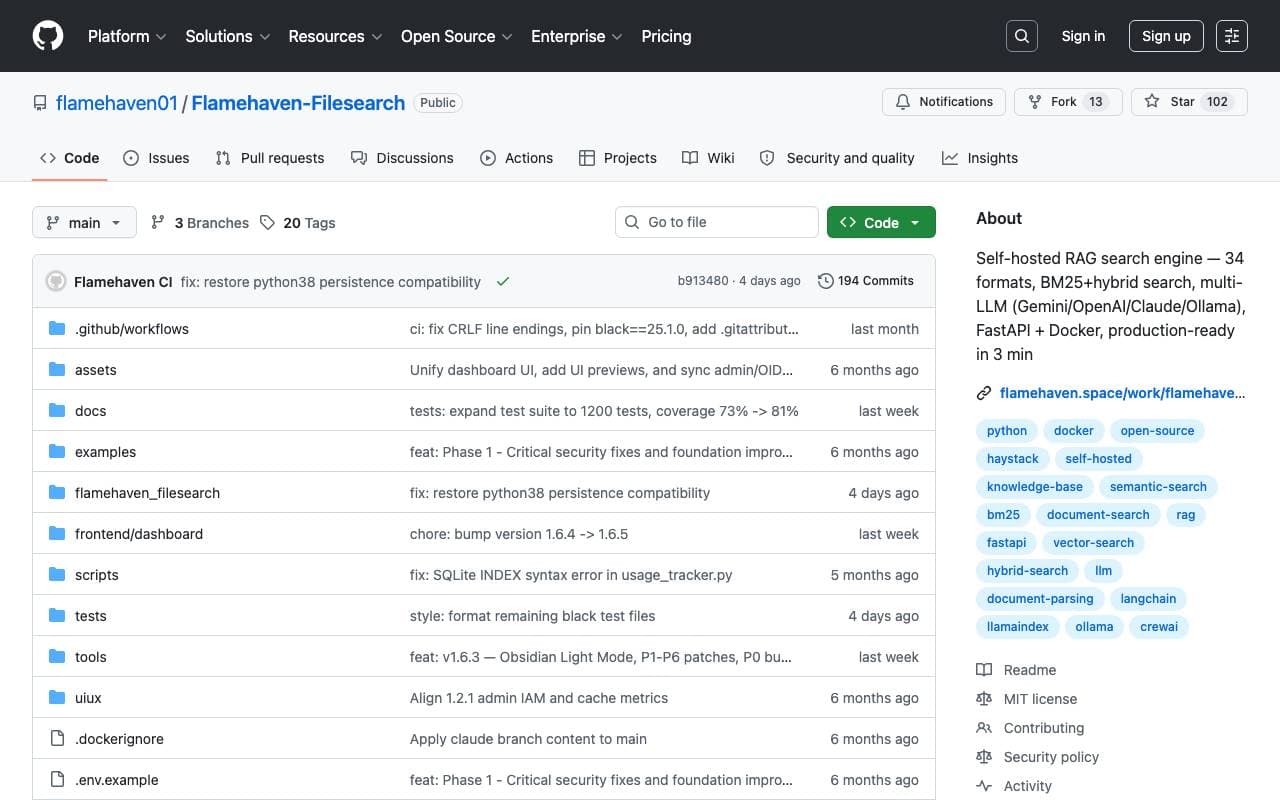Open the flamehaven.space website link
The width and height of the screenshot is (1280, 800).
tap(1122, 393)
